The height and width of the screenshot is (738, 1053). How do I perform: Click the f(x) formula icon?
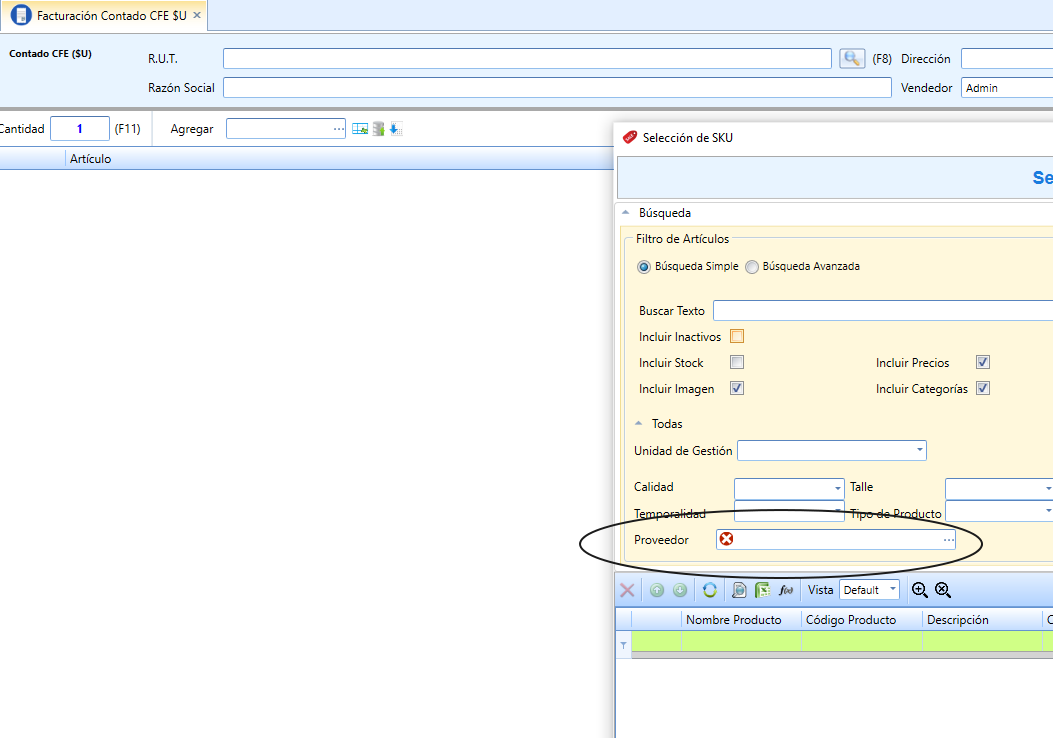pyautogui.click(x=786, y=590)
